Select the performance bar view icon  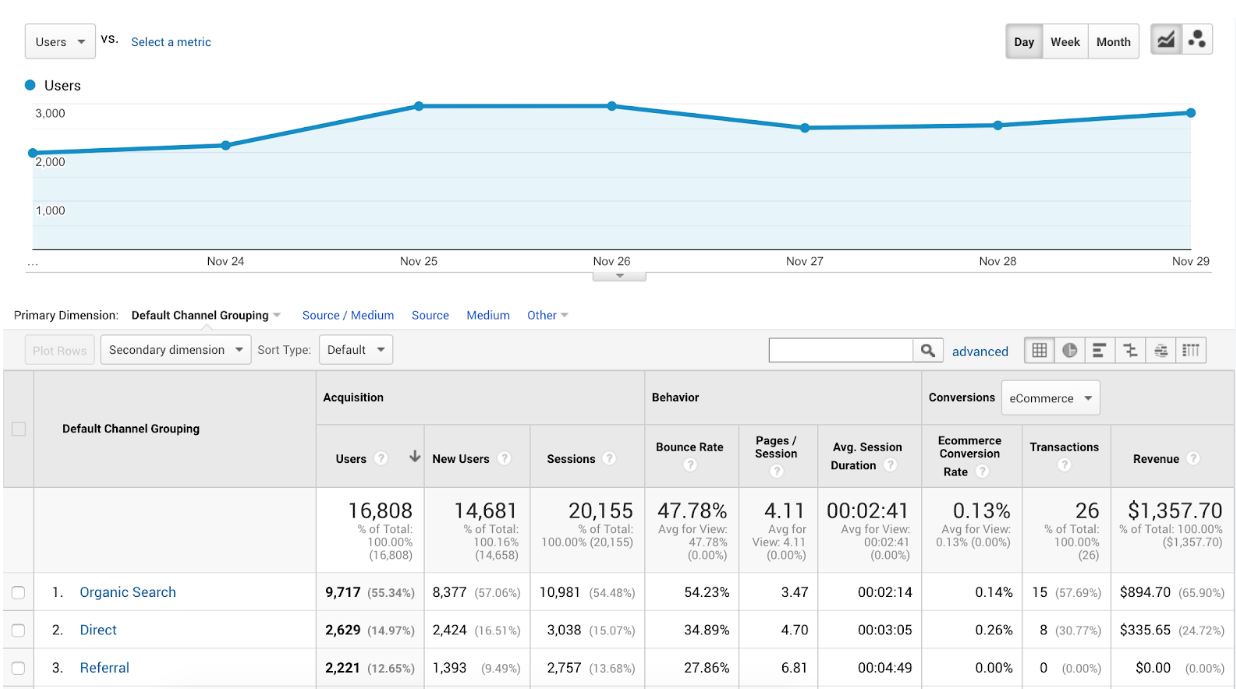pyautogui.click(x=1100, y=350)
